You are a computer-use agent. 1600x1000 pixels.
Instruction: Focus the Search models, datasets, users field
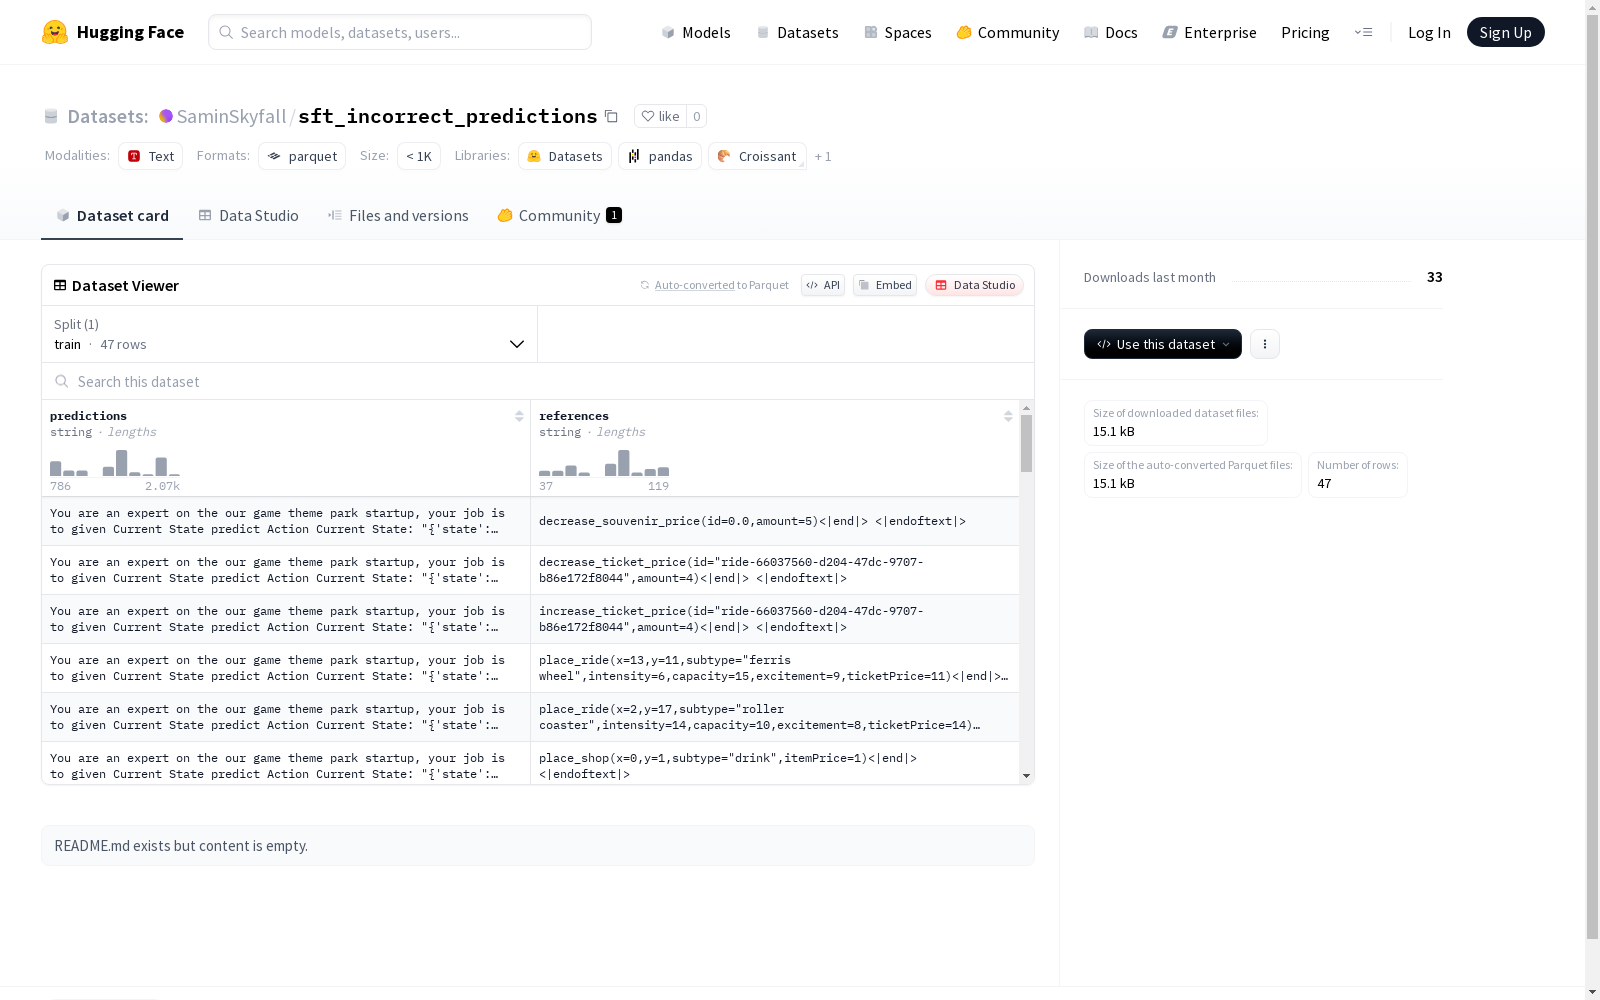pos(400,32)
